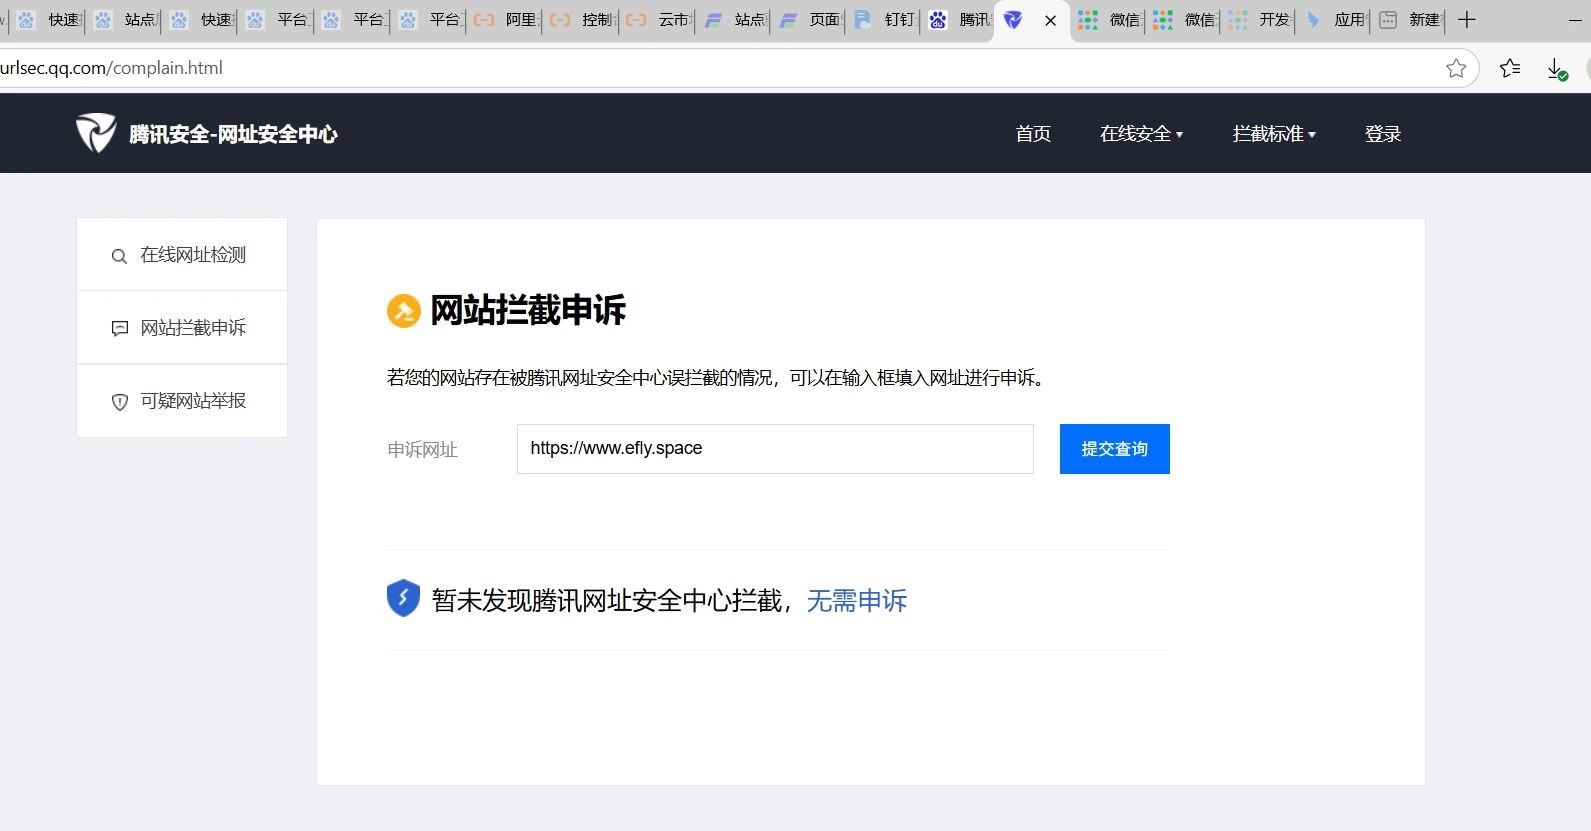Click the 申诉网址 field label
Screen dimensions: 1591x831
click(422, 450)
